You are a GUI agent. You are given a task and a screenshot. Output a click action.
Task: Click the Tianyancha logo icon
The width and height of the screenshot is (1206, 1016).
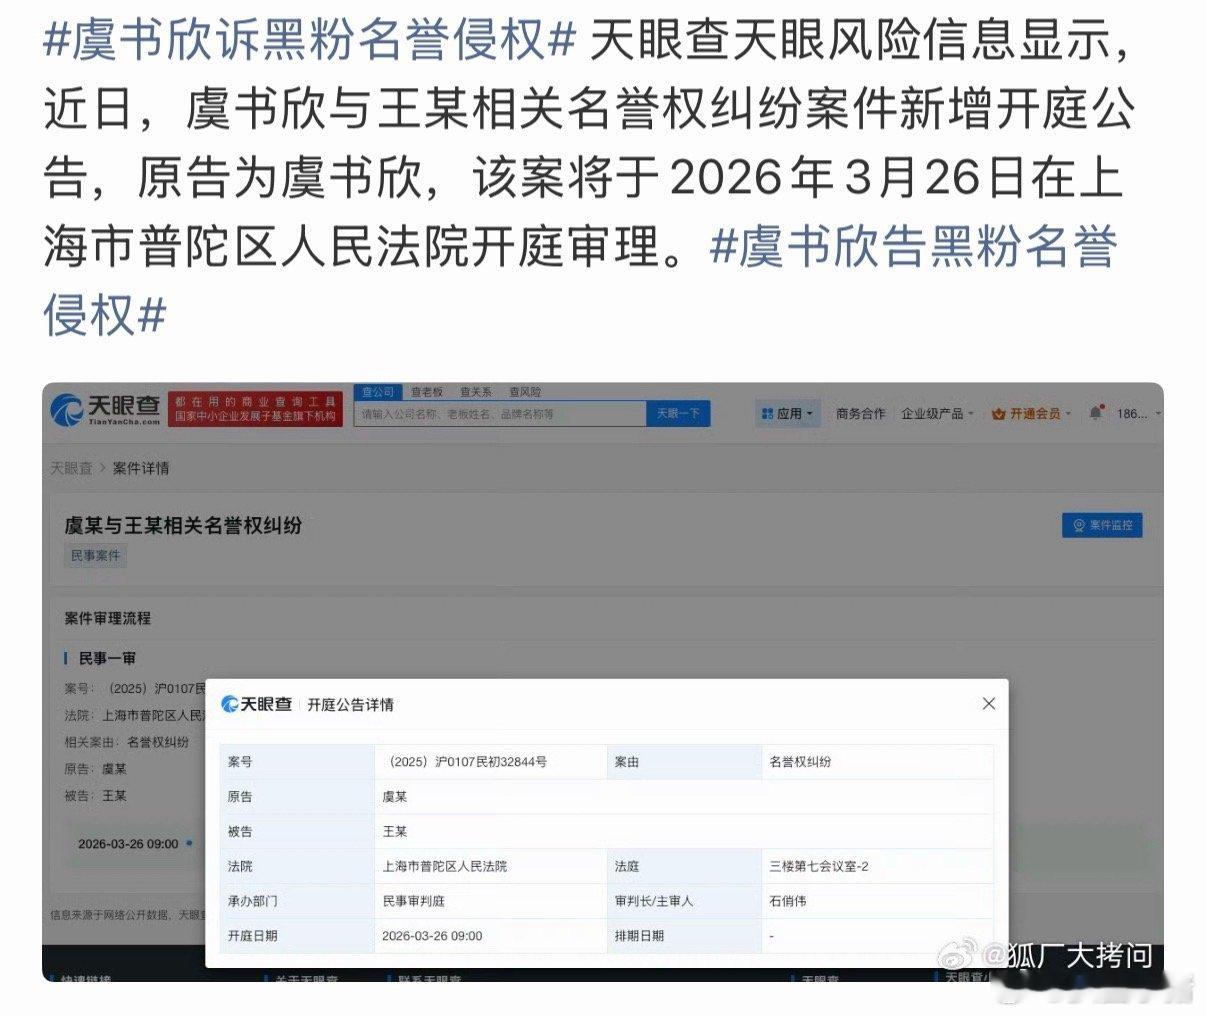coord(65,411)
